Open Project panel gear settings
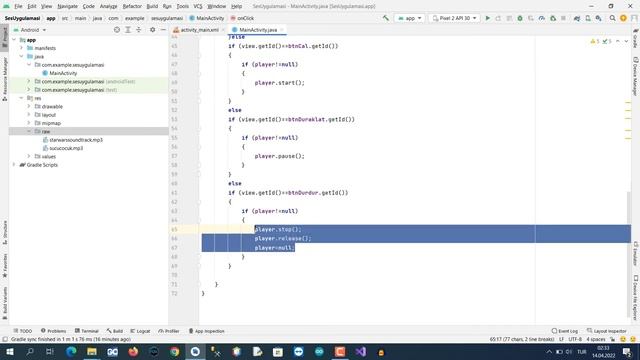The image size is (640, 360). [x=152, y=30]
